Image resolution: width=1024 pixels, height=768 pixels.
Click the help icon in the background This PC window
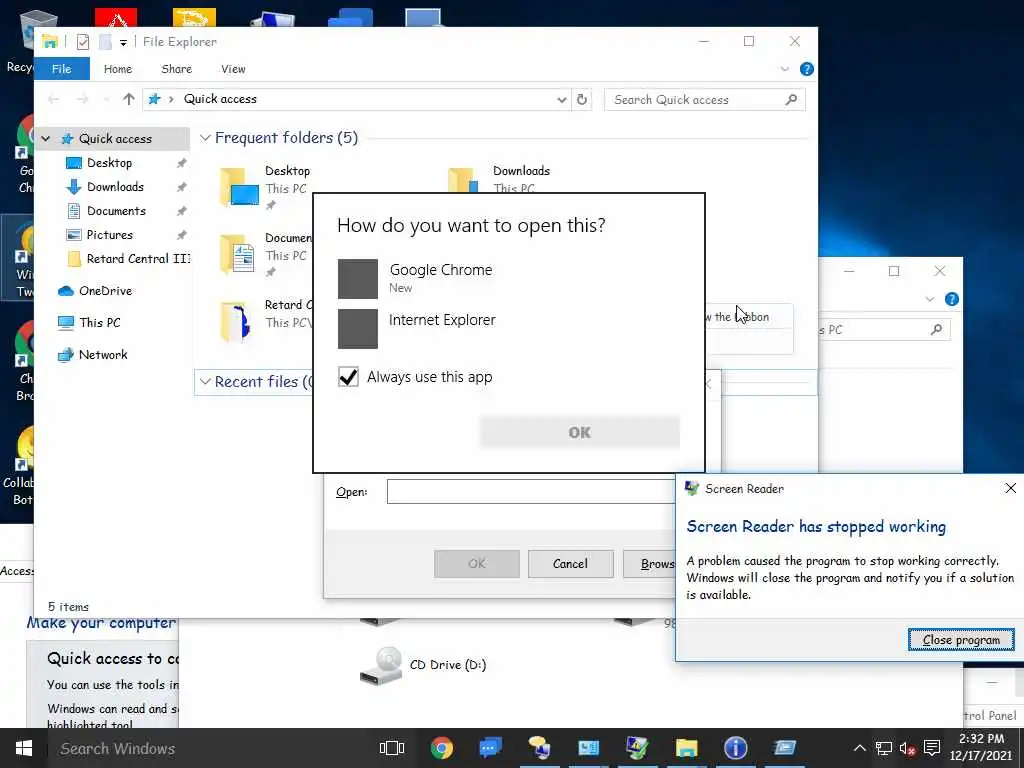tap(952, 299)
